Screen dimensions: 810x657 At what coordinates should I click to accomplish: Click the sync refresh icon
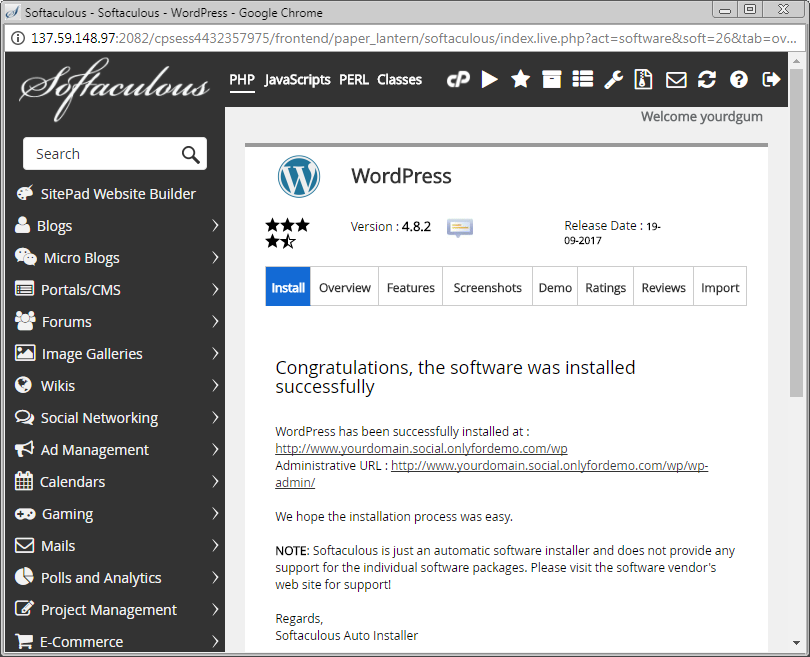coord(707,80)
